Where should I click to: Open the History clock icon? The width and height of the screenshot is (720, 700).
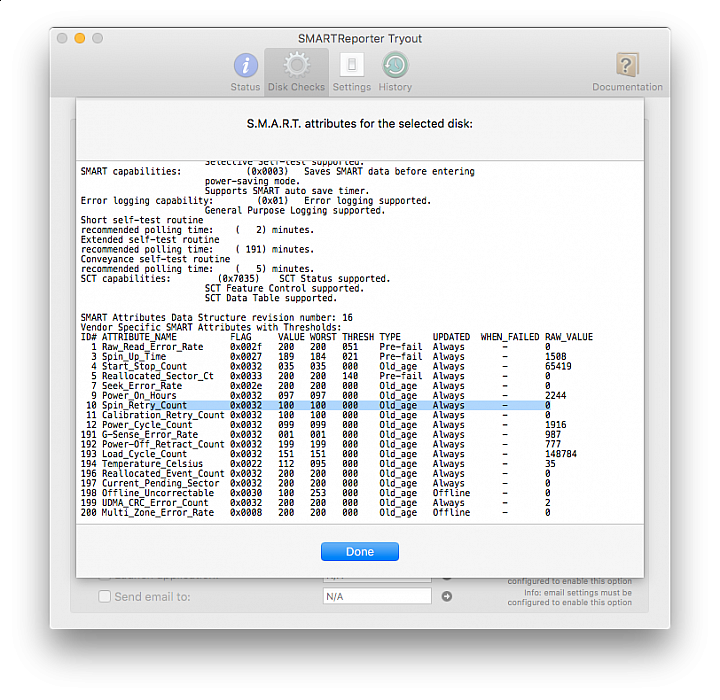click(395, 65)
